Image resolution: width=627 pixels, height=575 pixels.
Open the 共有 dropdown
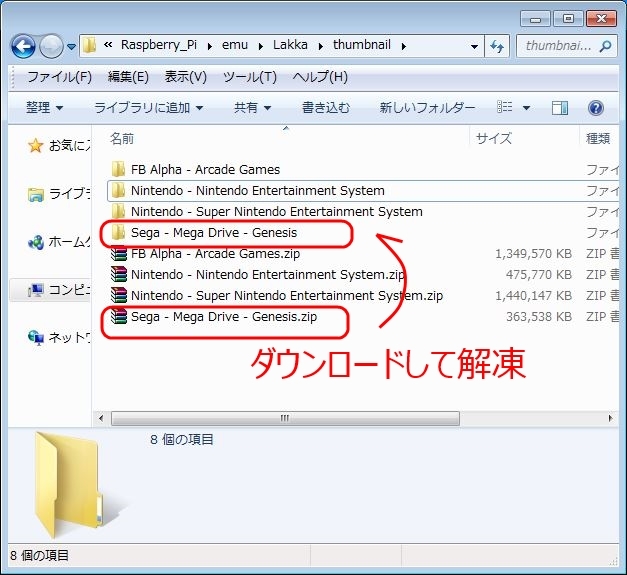[x=252, y=108]
